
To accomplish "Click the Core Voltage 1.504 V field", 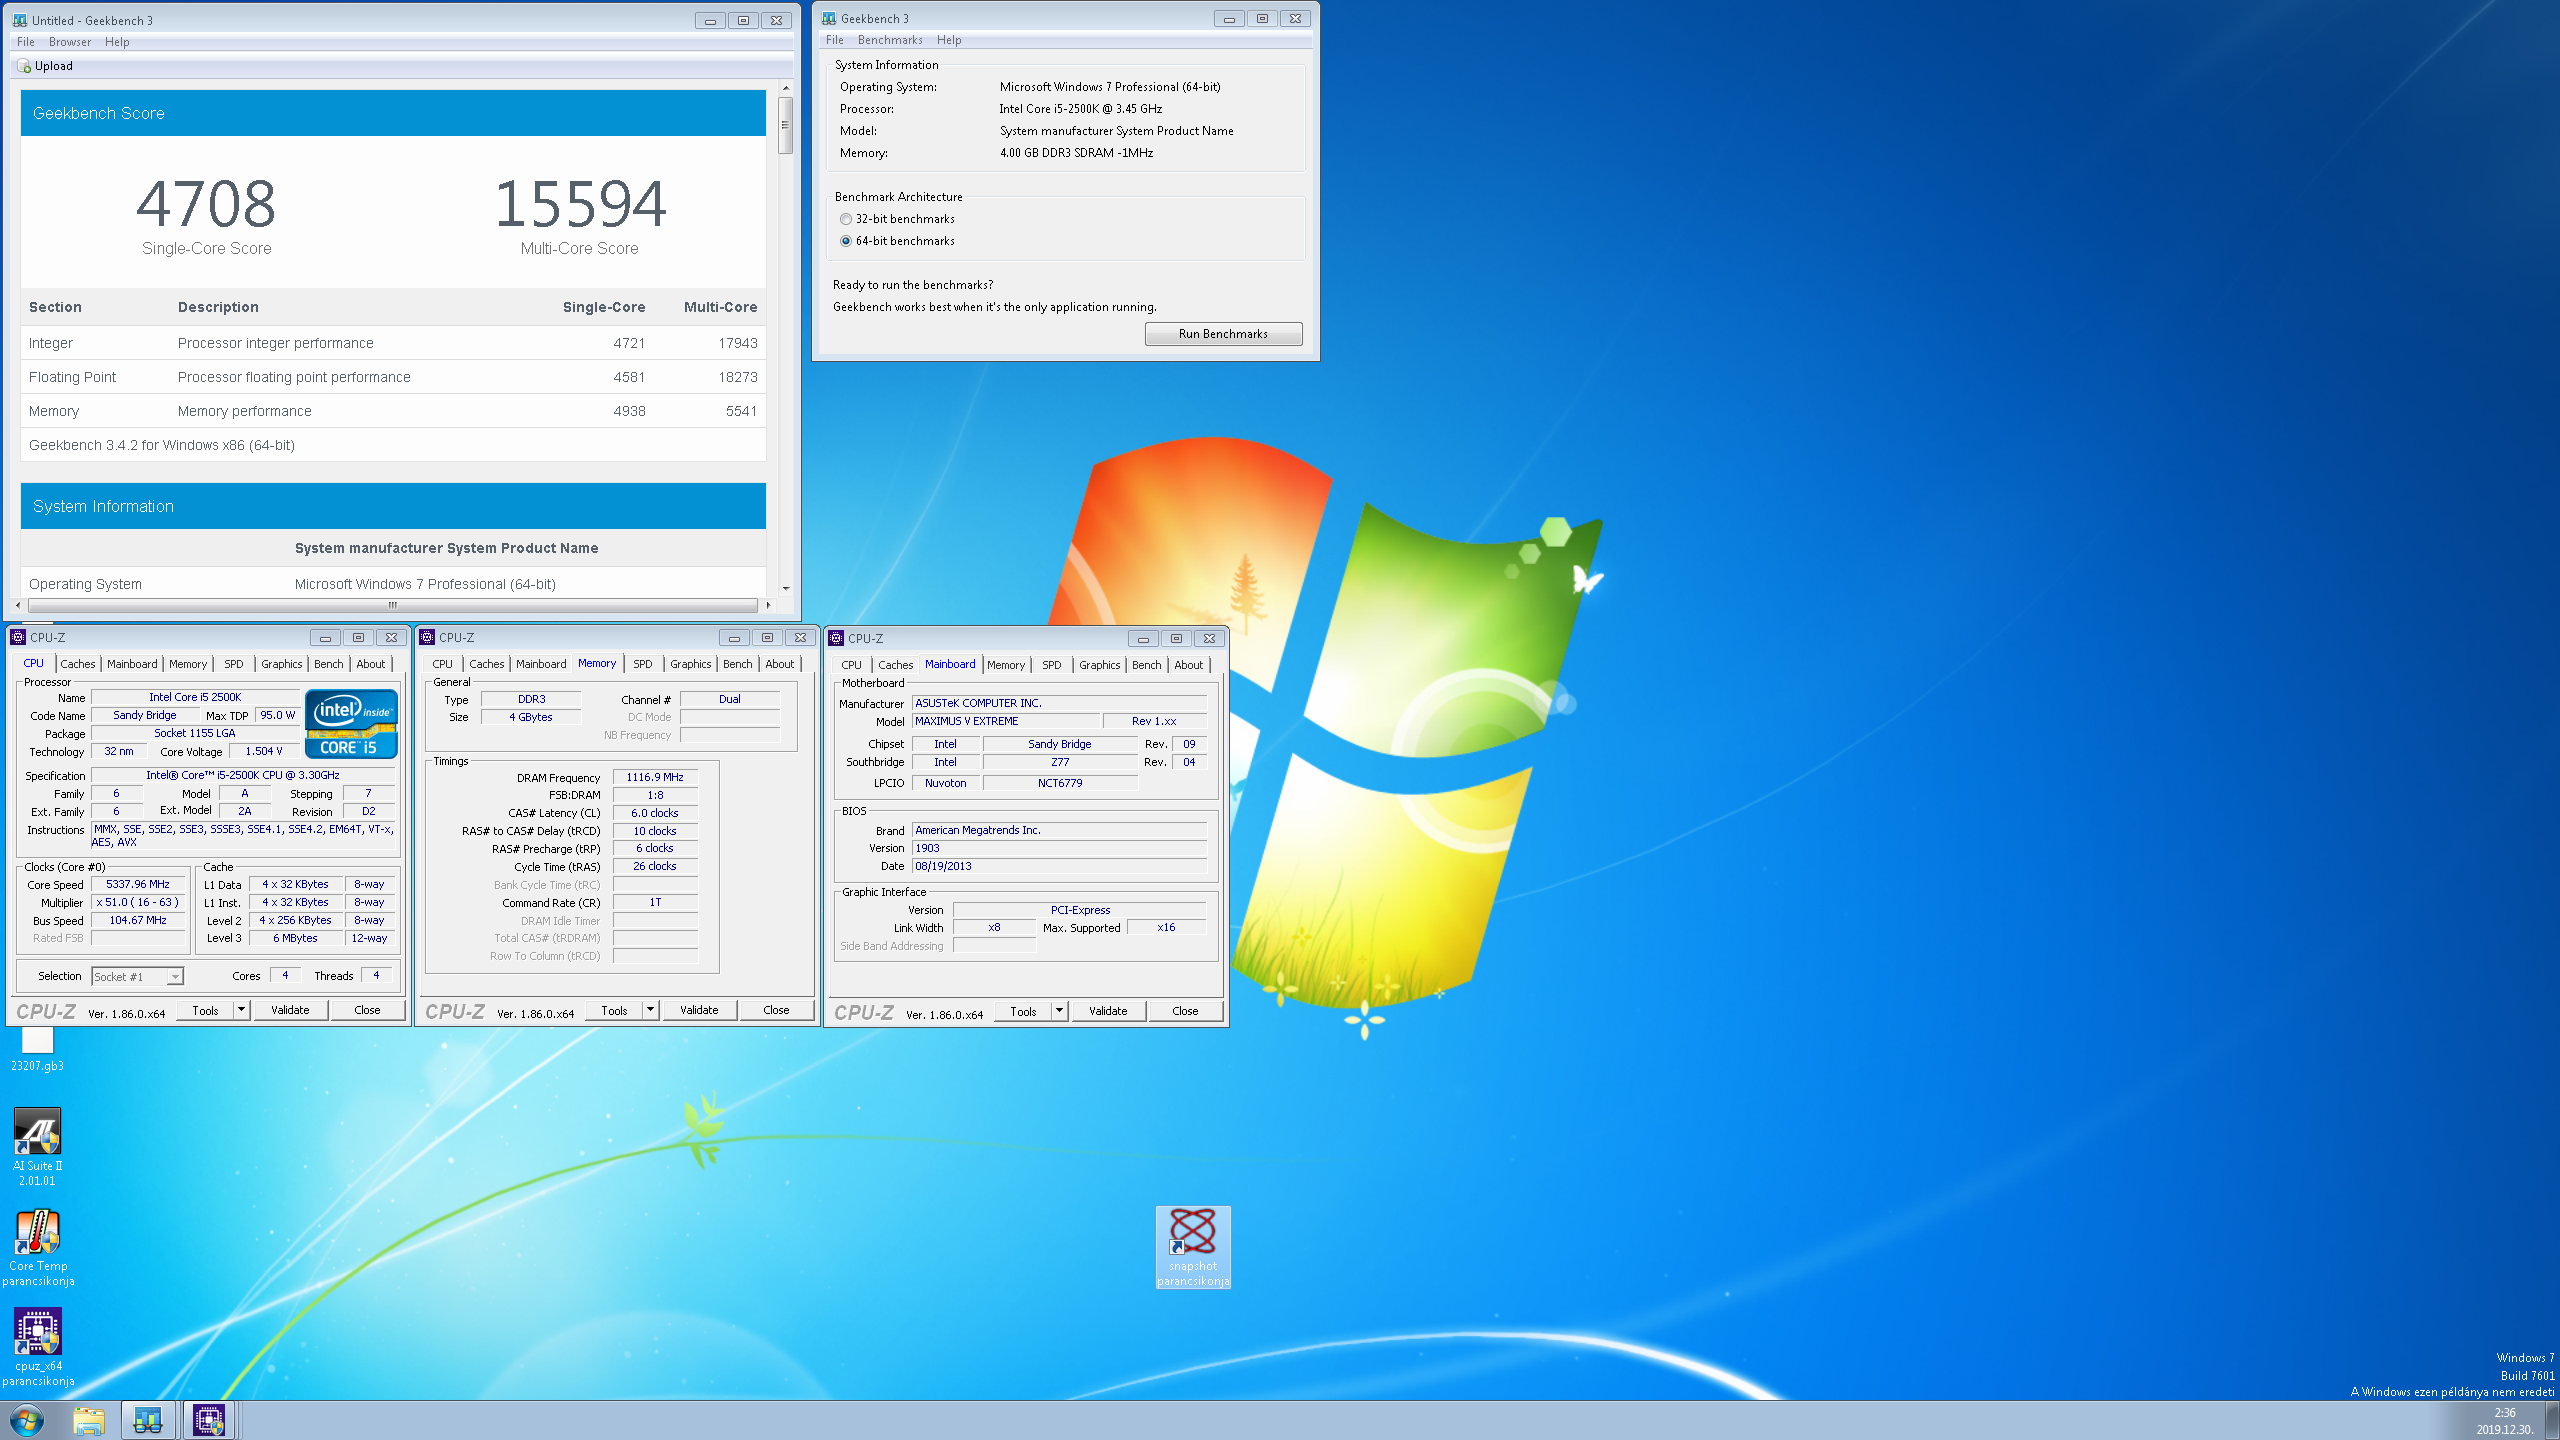I will click(263, 751).
